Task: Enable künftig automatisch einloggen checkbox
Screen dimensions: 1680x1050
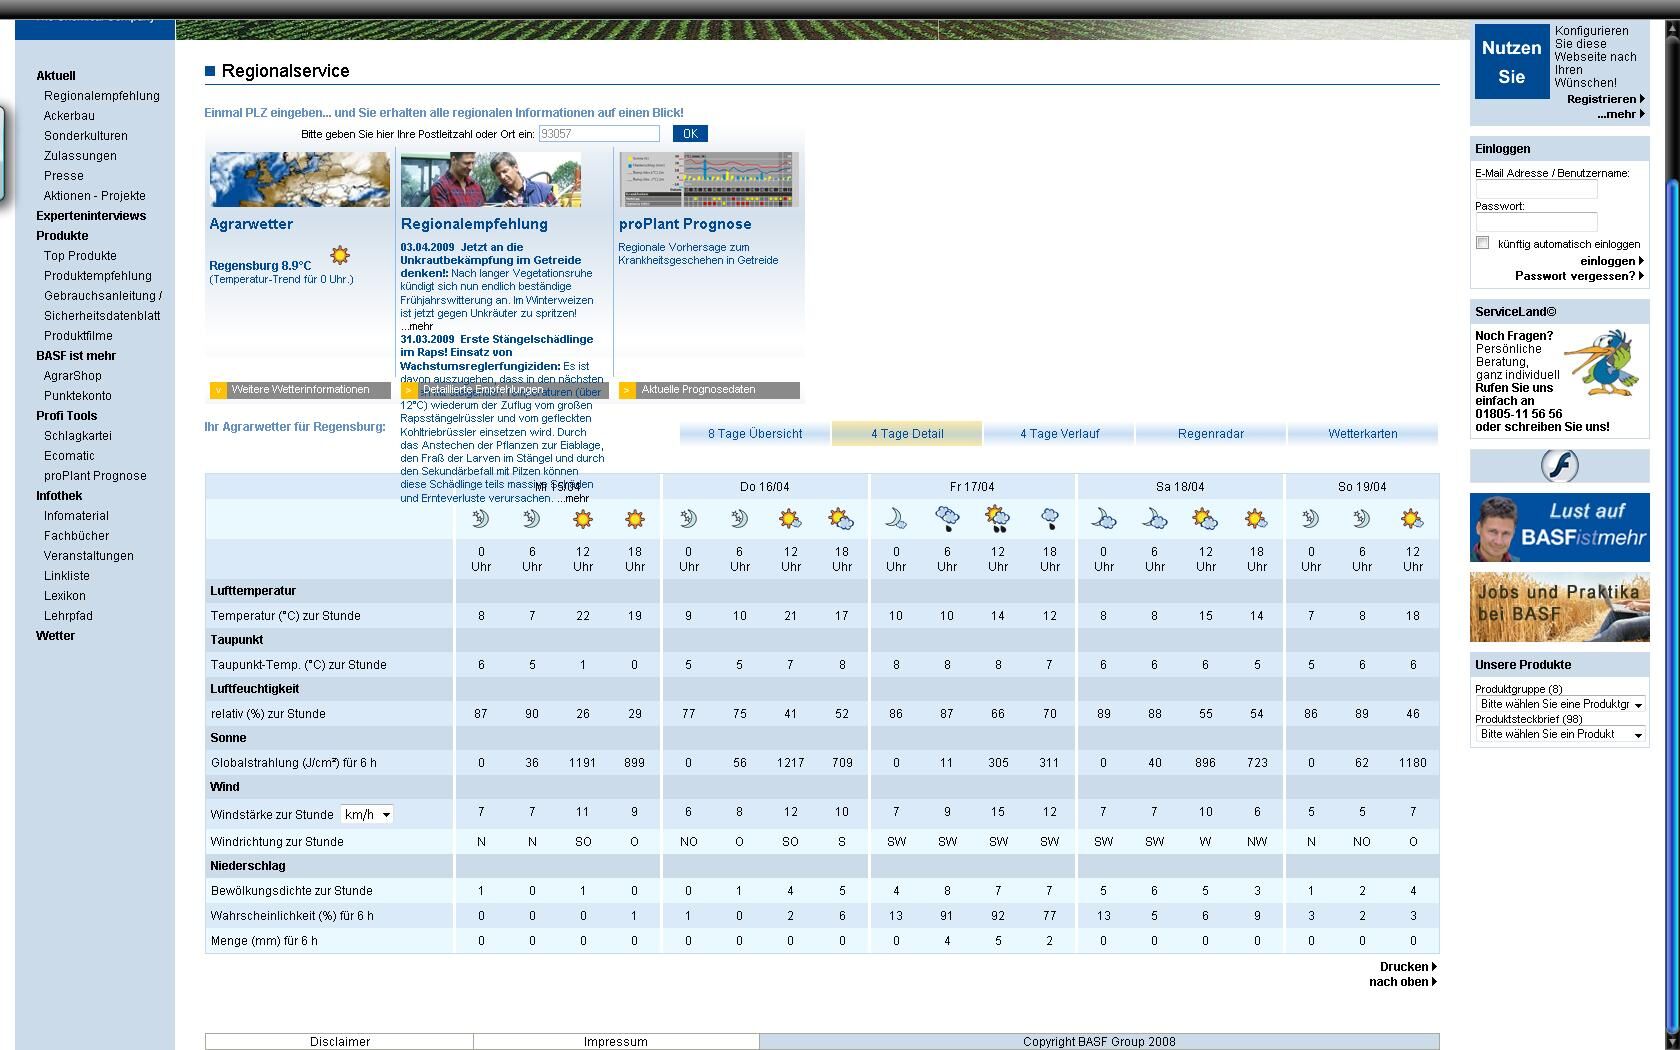Action: [x=1482, y=243]
